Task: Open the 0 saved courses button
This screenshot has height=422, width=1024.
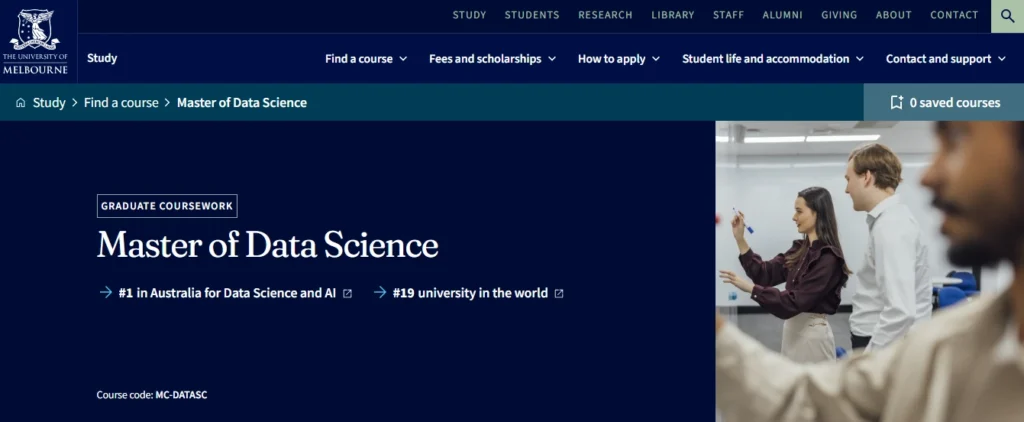Action: 944,102
